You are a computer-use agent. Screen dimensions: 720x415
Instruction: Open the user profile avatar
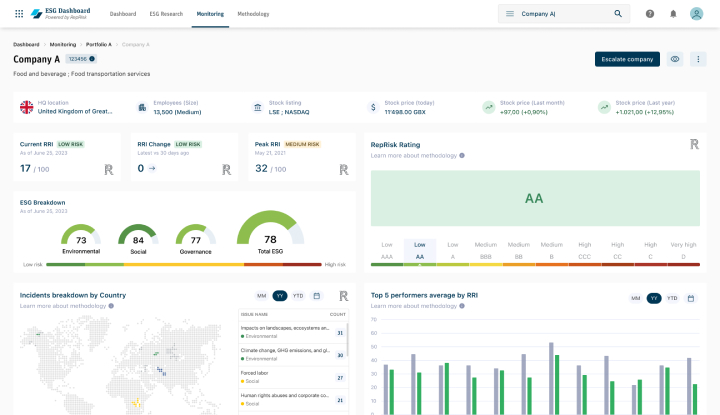coord(697,14)
